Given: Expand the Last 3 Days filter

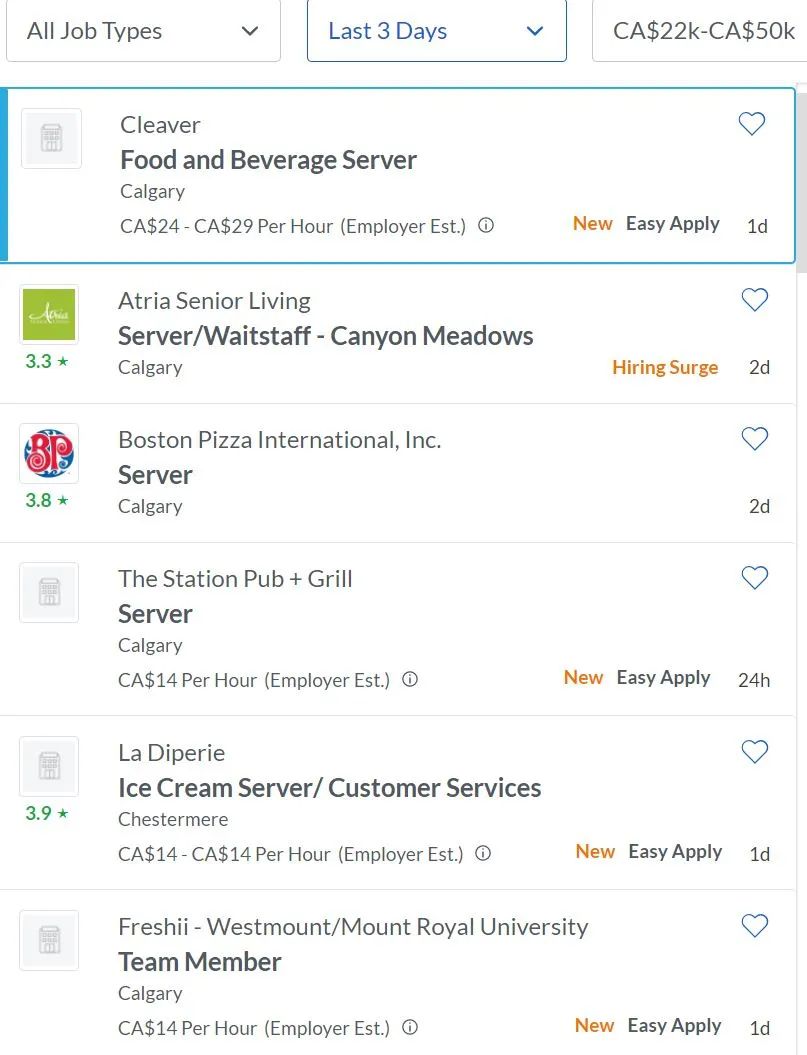Looking at the screenshot, I should point(436,31).
